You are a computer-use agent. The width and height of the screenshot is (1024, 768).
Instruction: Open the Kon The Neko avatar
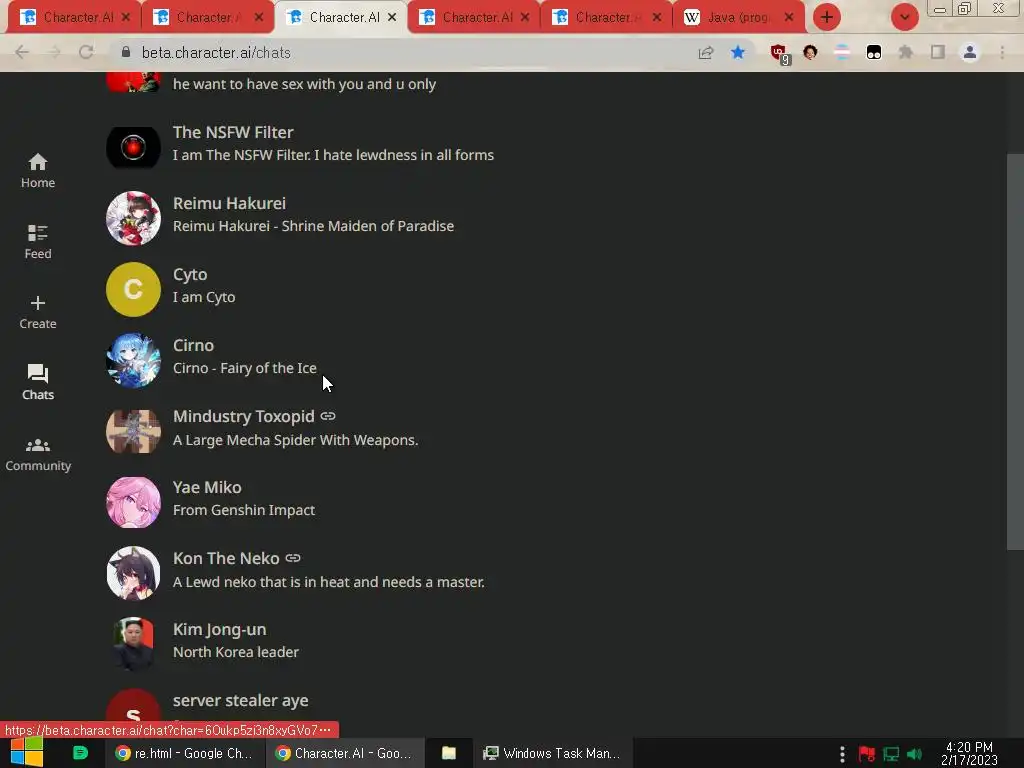(133, 573)
